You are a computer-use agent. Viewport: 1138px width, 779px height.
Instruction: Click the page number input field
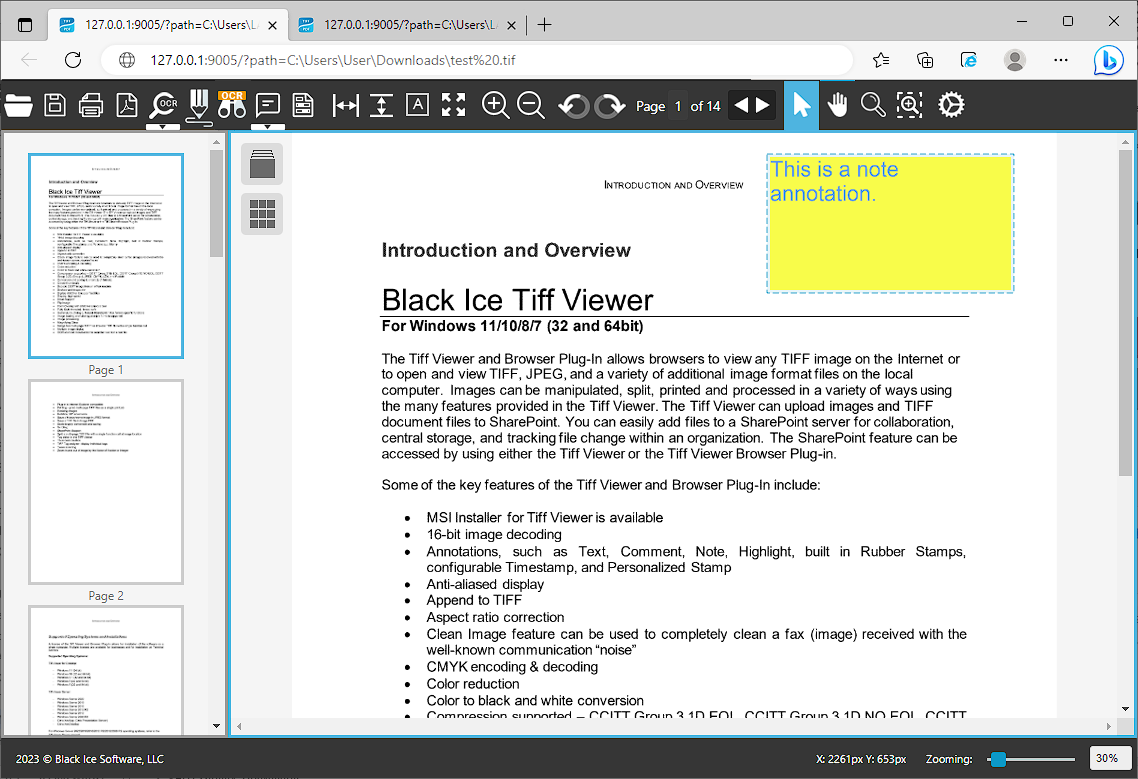point(678,106)
